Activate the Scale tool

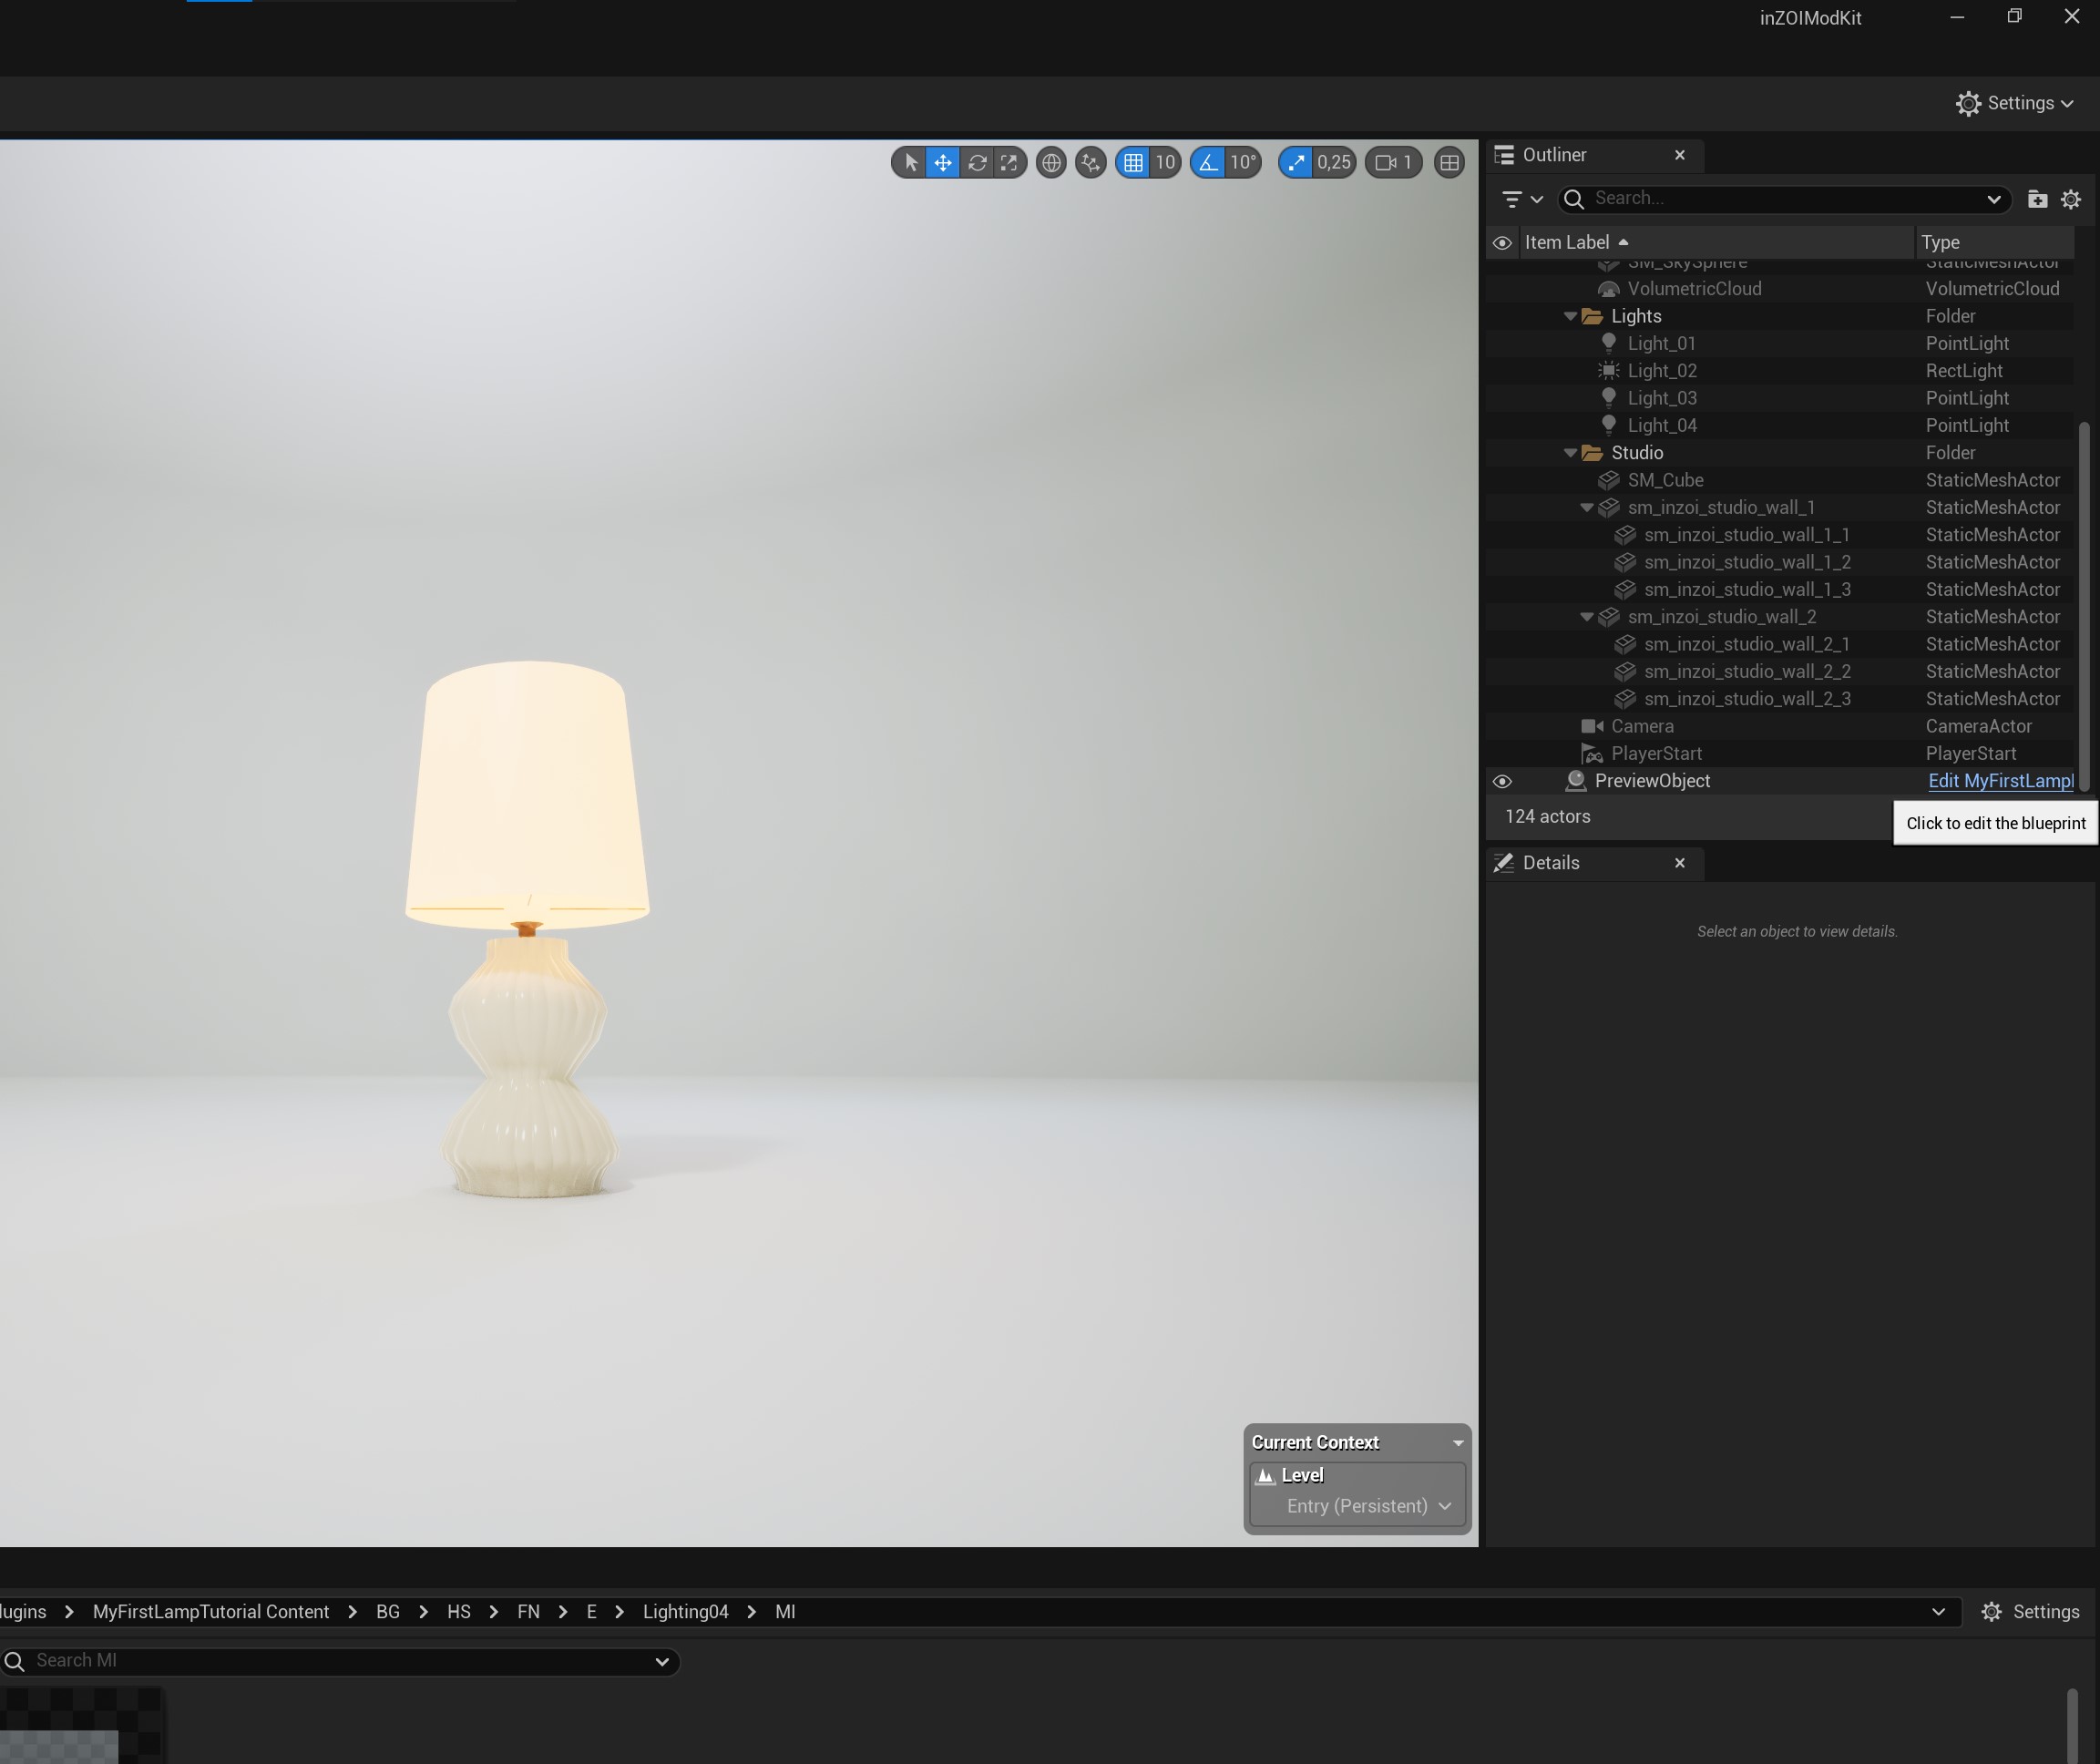[x=1009, y=162]
